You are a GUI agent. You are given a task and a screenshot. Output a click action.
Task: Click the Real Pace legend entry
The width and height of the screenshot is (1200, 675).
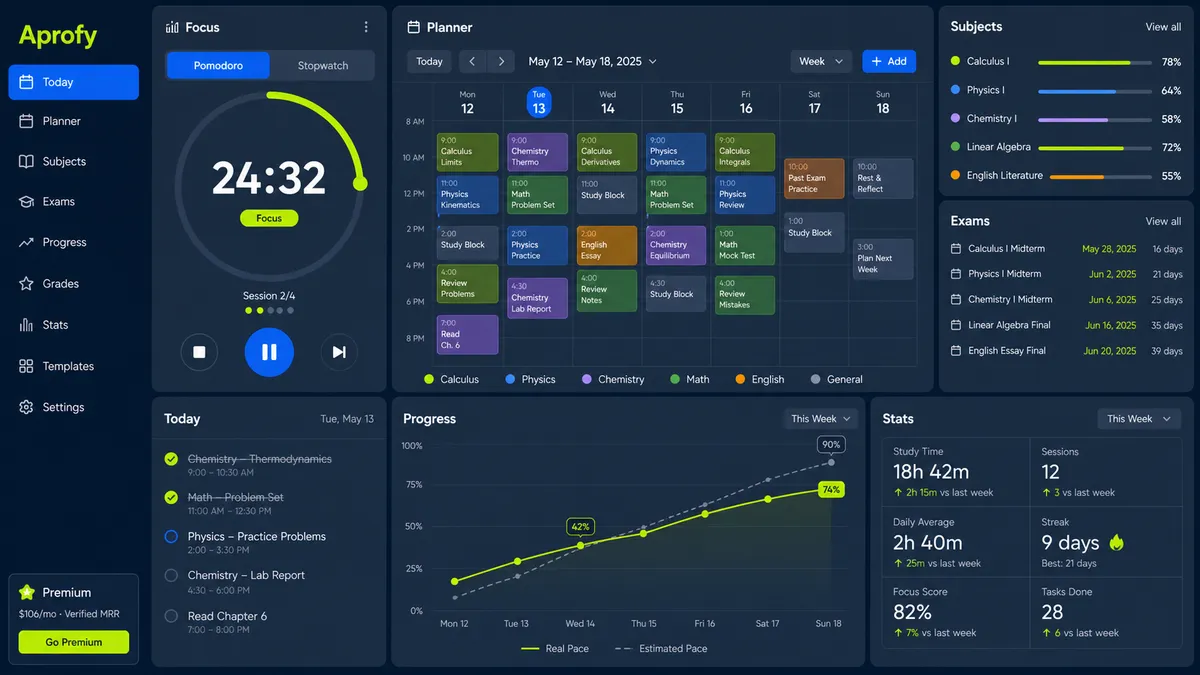click(x=555, y=649)
